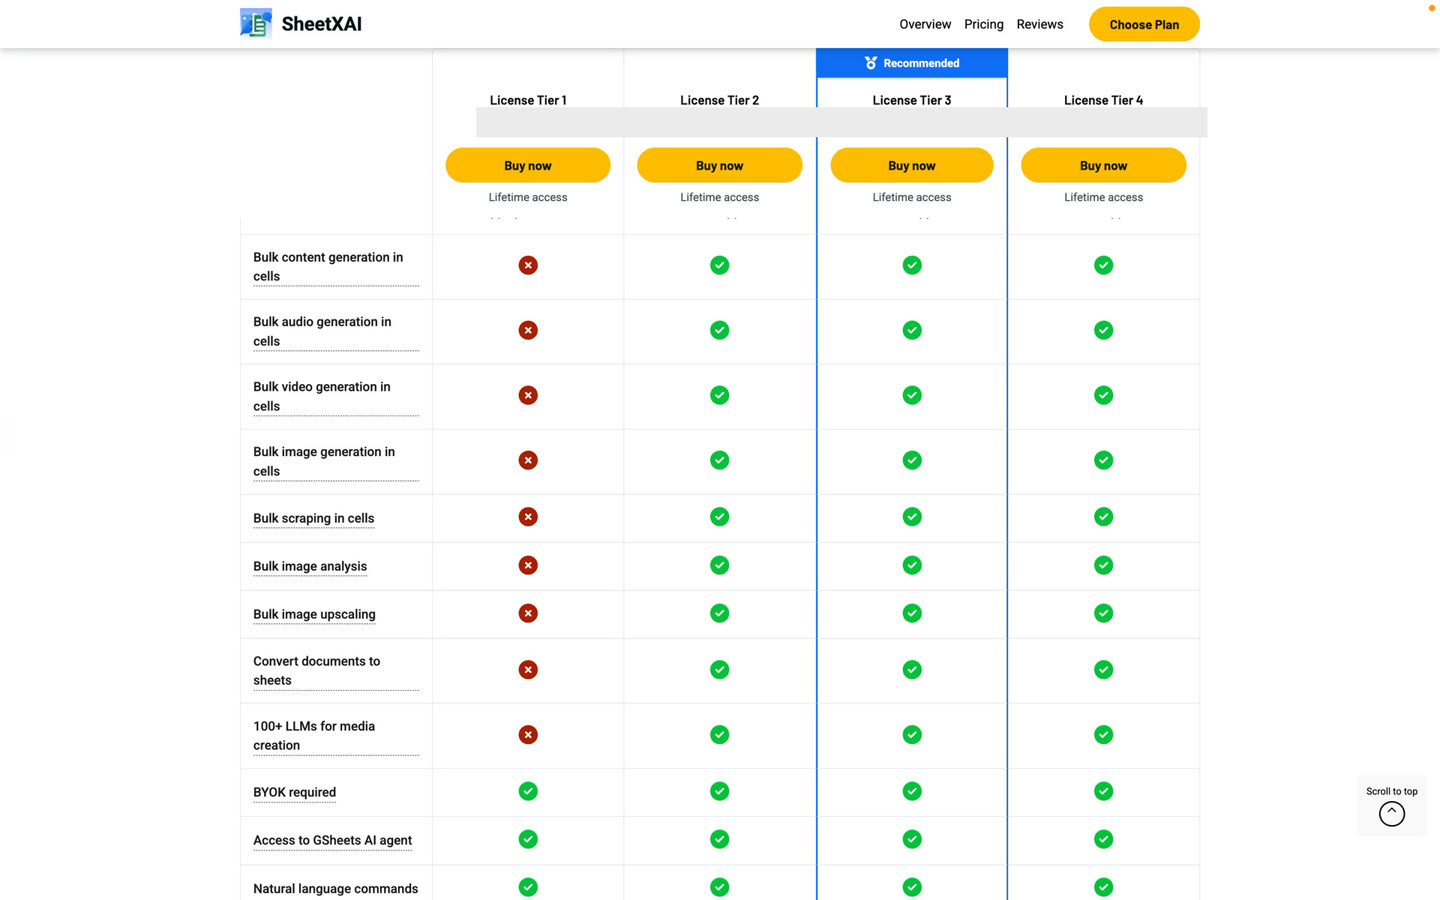Click the Natural language commands label
This screenshot has height=900, width=1440.
pos(336,889)
